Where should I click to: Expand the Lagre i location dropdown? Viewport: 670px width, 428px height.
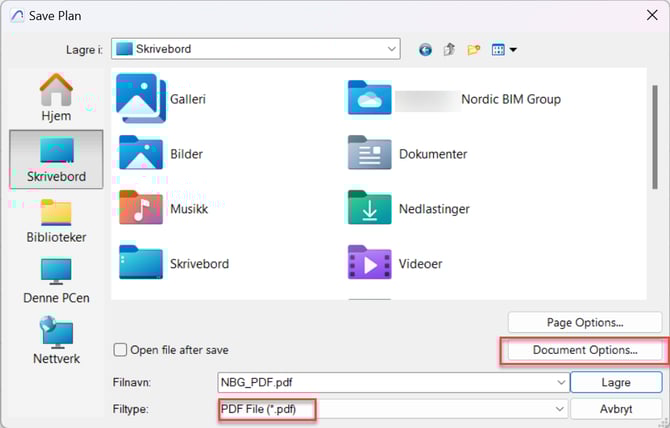pos(389,48)
